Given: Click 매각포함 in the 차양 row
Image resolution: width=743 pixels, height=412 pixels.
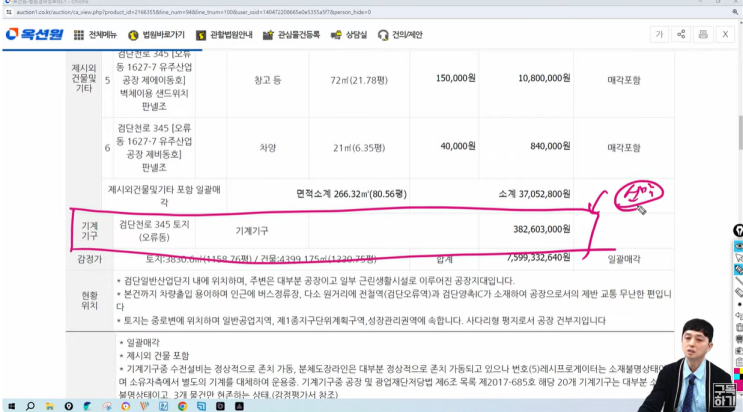Looking at the screenshot, I should 624,148.
